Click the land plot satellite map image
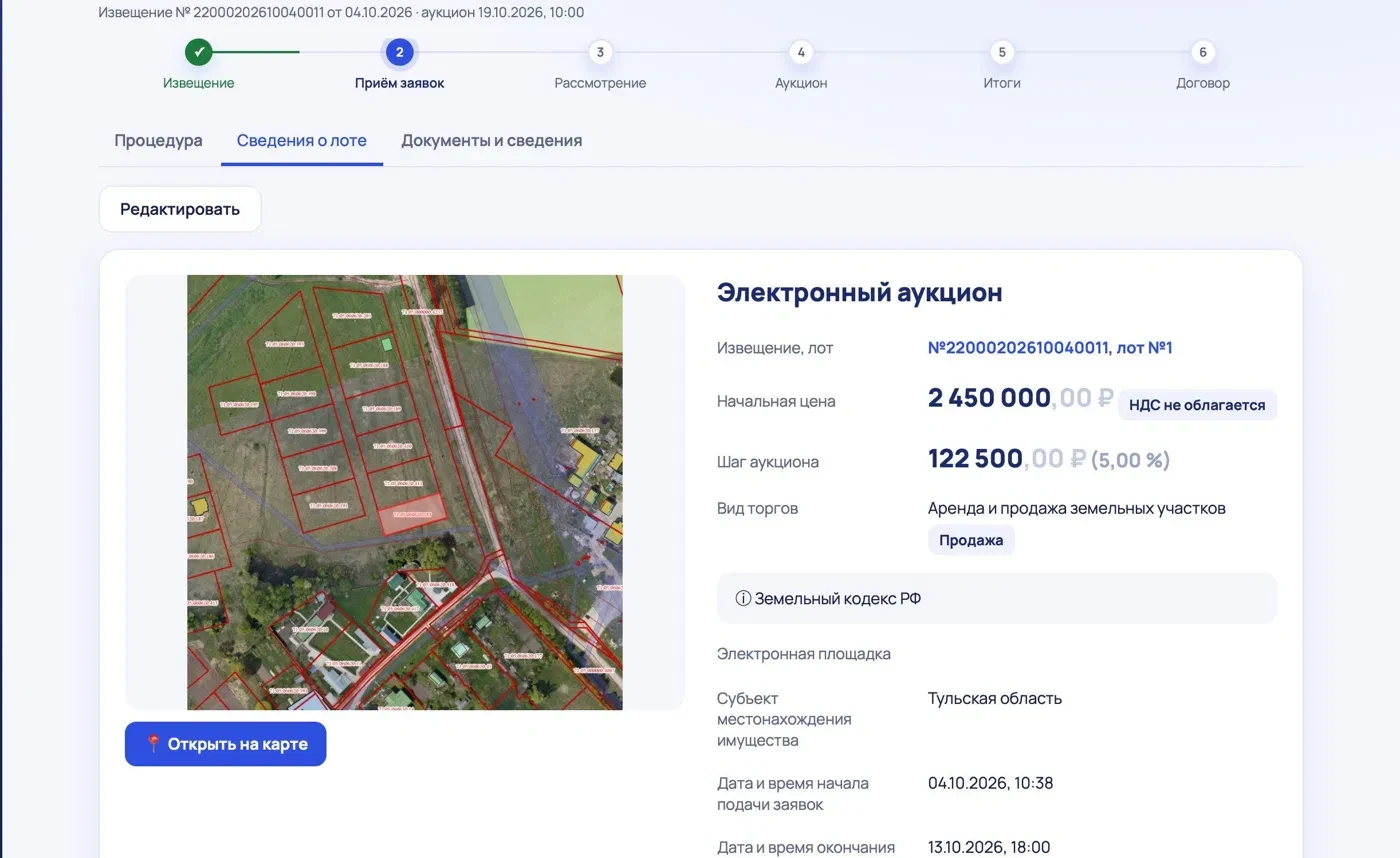1400x858 pixels. [x=405, y=492]
